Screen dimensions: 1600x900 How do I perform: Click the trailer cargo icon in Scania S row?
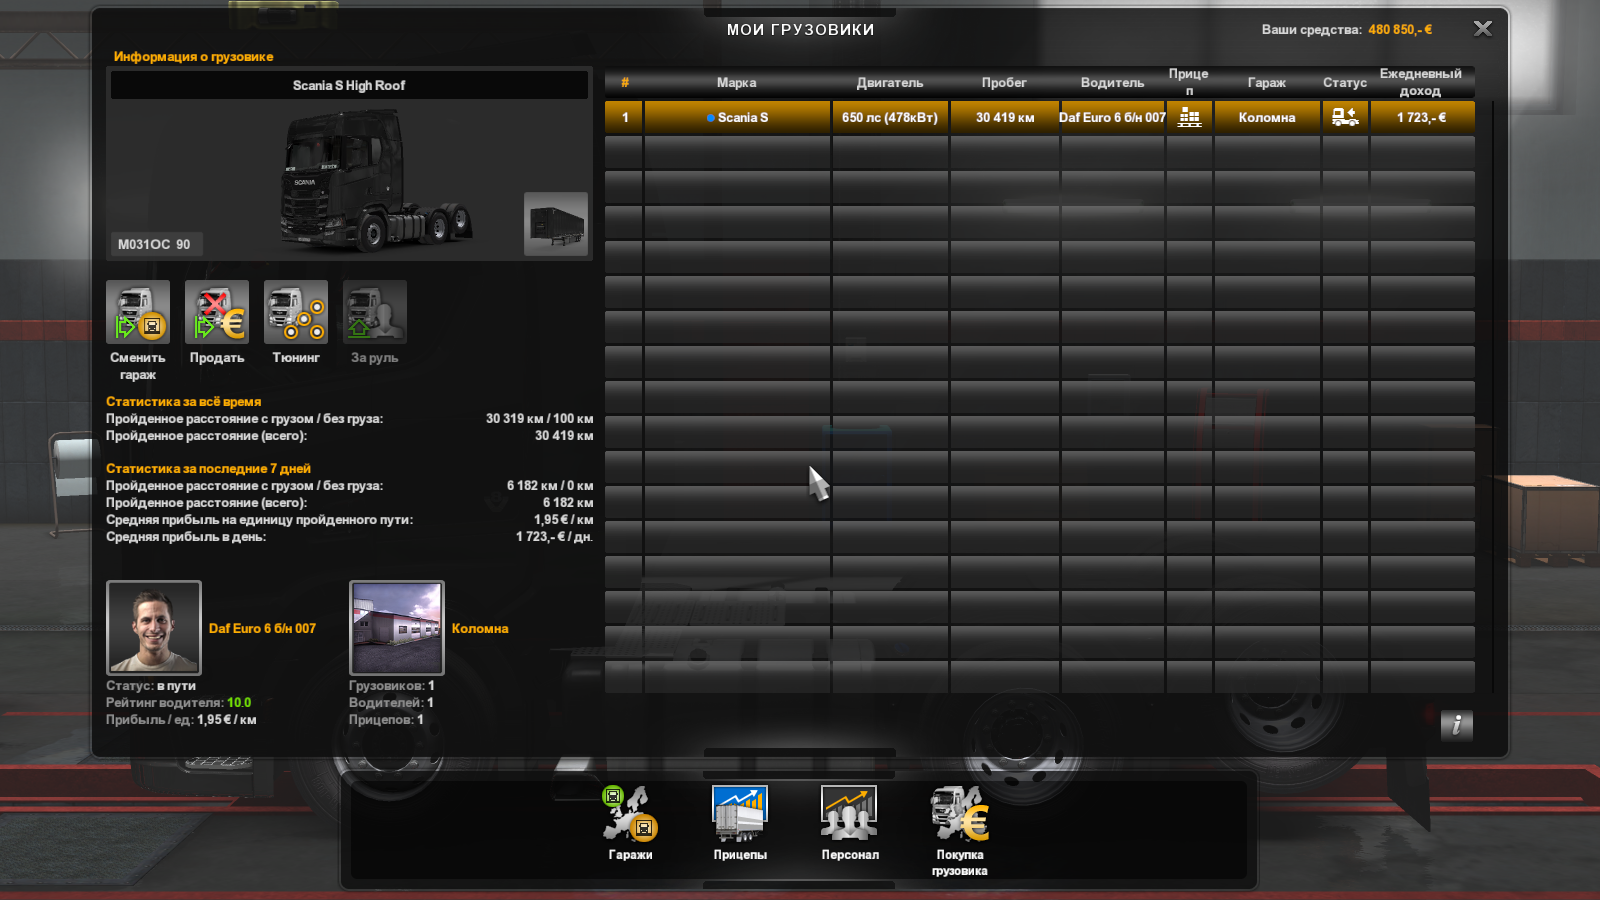point(1189,117)
